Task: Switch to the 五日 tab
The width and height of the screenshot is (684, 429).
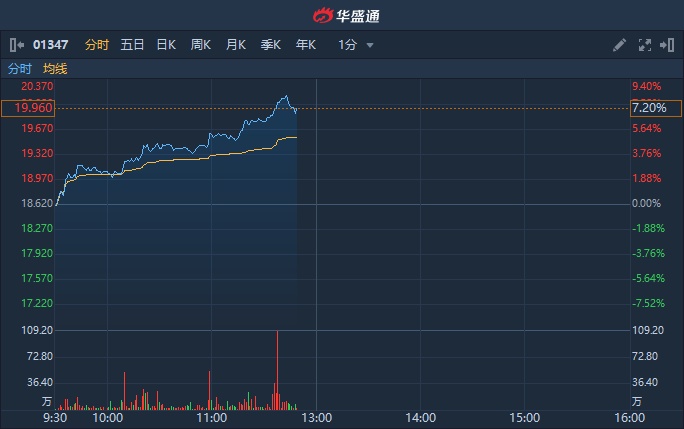Action: pyautogui.click(x=132, y=45)
